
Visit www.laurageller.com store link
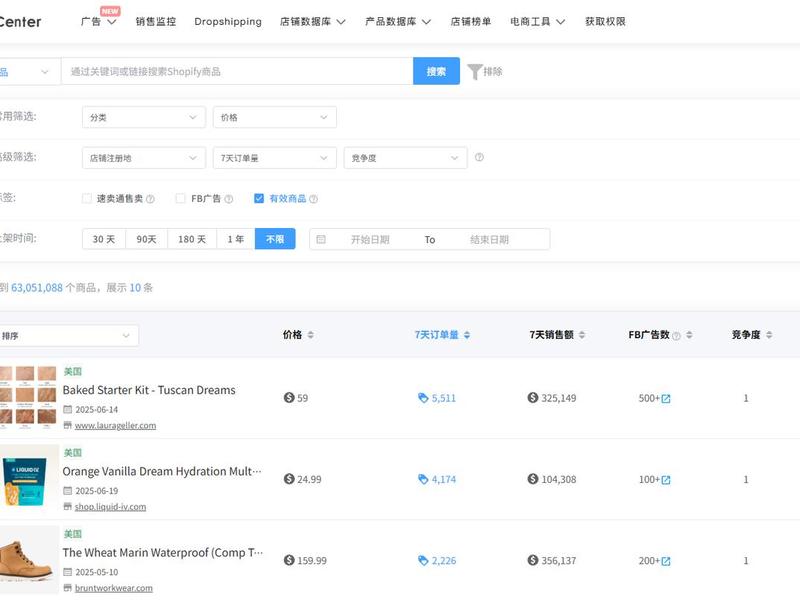click(x=115, y=426)
